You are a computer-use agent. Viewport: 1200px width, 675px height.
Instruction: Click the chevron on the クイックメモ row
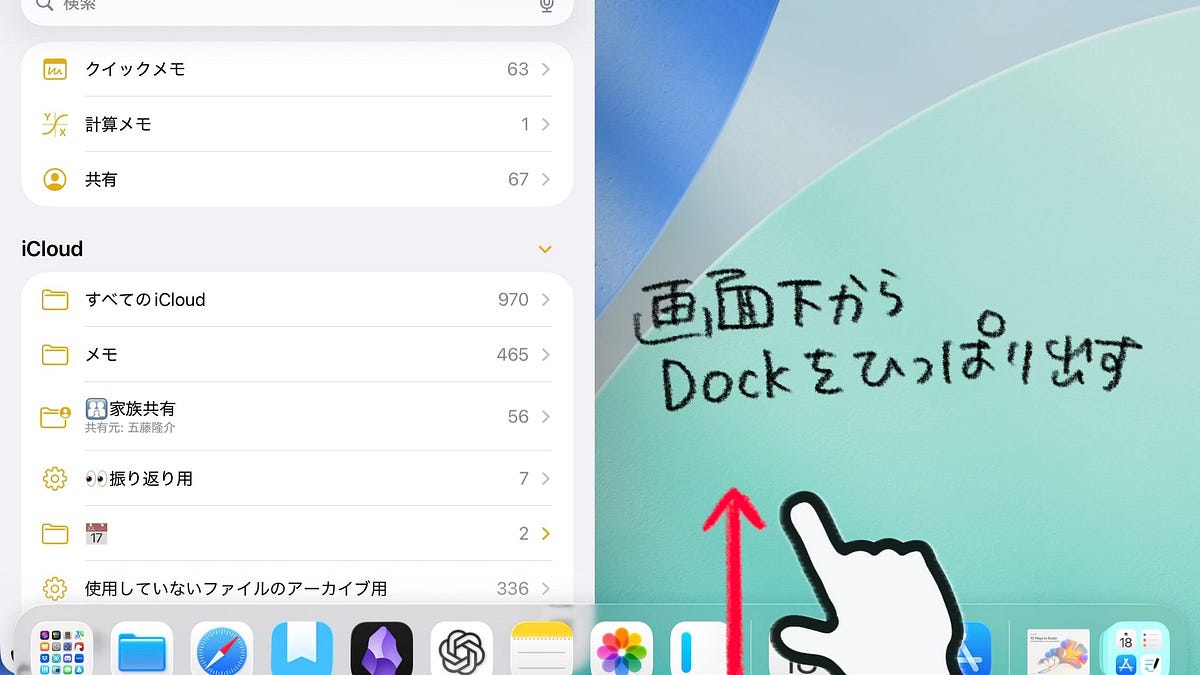(x=546, y=69)
